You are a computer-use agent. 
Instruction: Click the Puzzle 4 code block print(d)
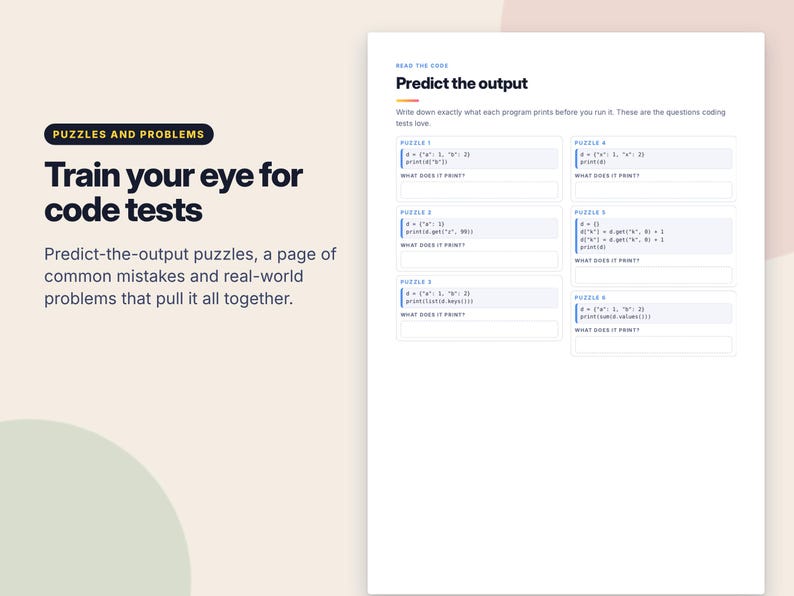pos(653,158)
